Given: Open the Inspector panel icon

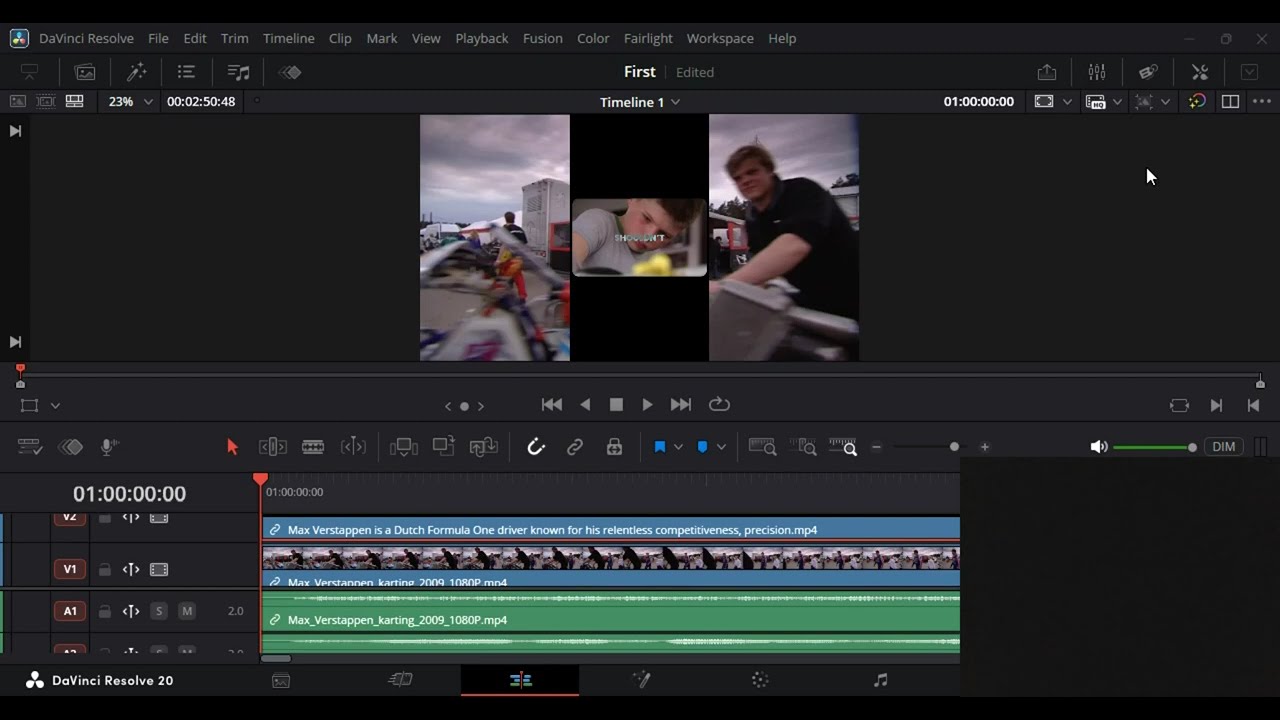Looking at the screenshot, I should (x=1200, y=72).
